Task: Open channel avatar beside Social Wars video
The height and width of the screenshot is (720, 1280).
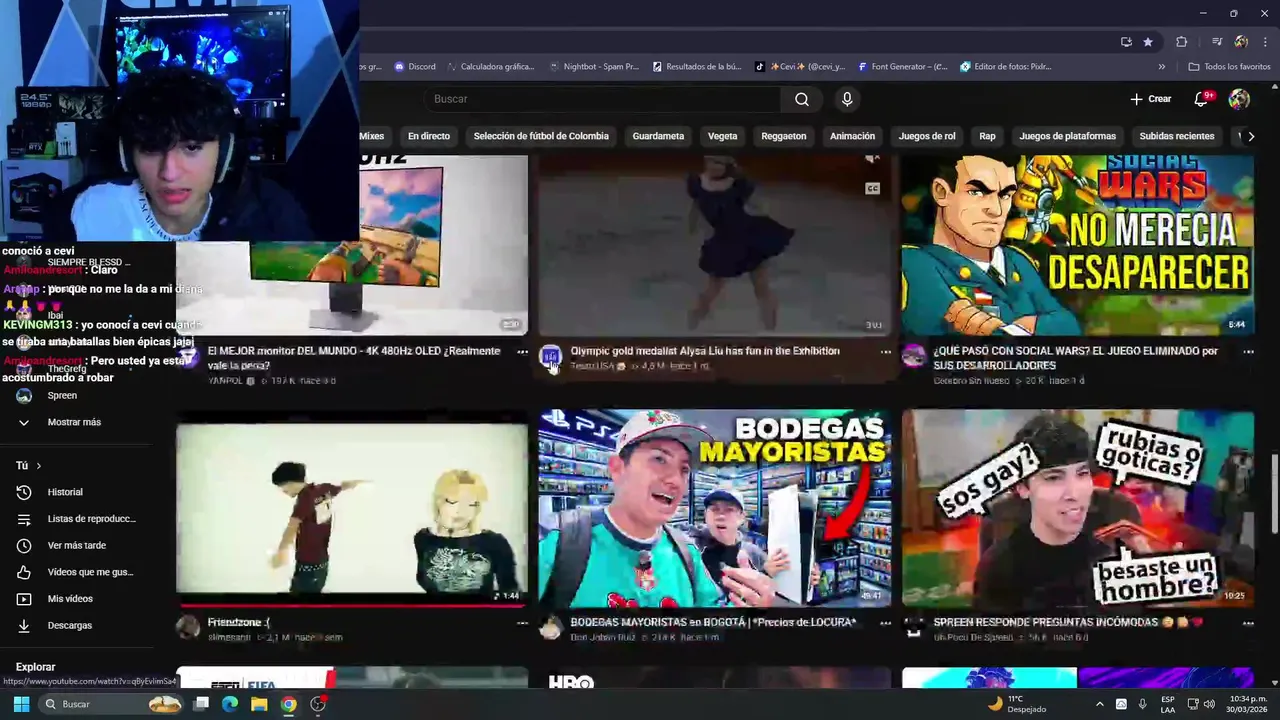Action: pos(914,357)
